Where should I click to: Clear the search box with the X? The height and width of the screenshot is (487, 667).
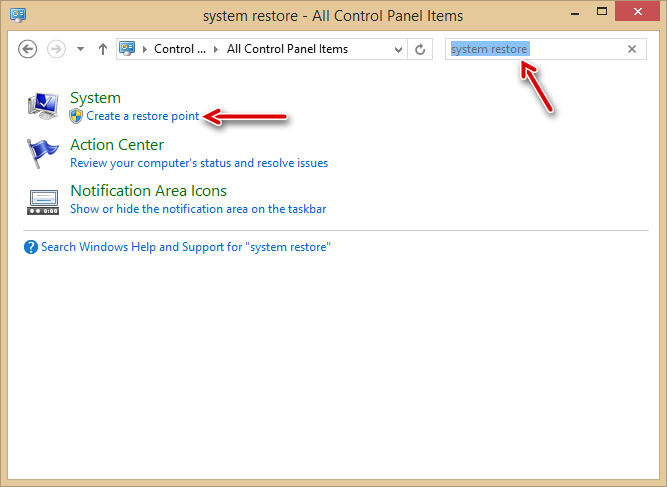pyautogui.click(x=632, y=49)
